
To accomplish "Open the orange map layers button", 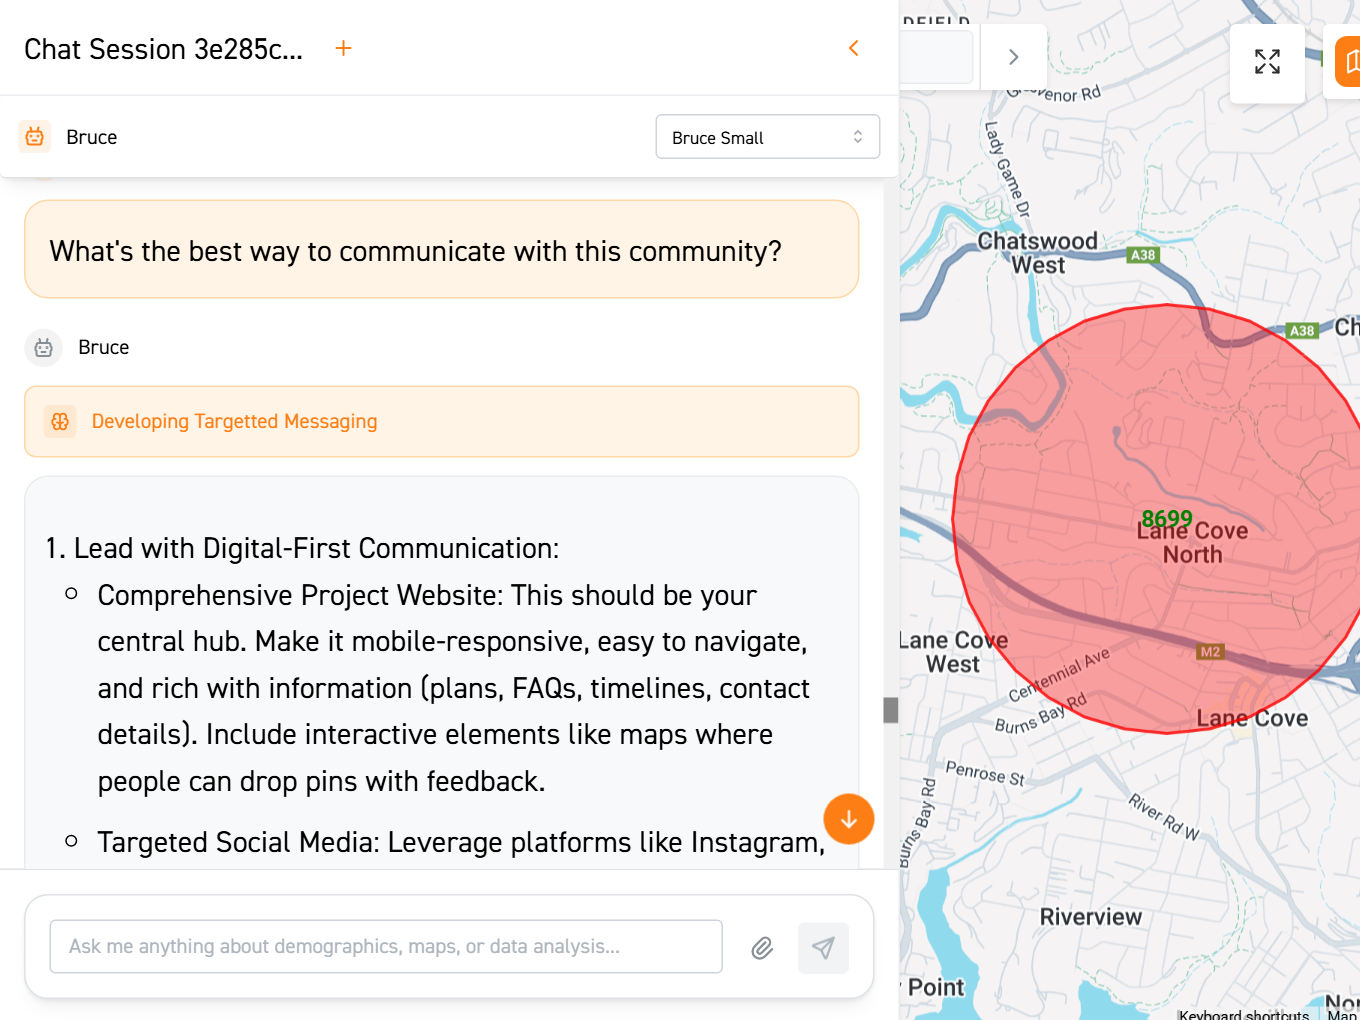I will [1348, 62].
